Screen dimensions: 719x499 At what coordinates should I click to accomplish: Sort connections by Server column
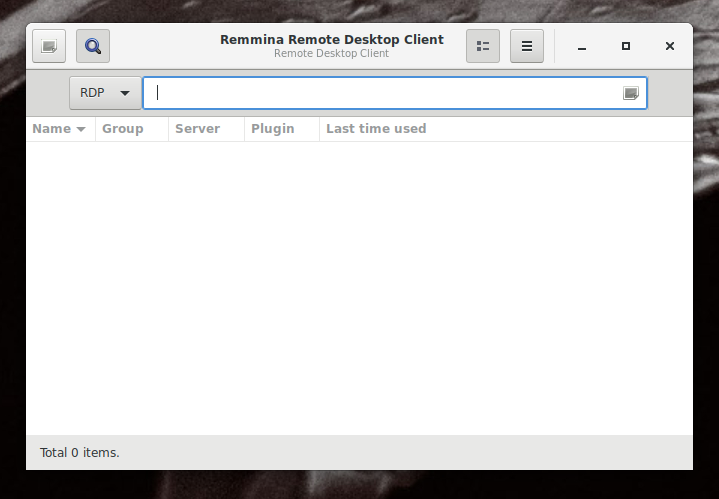pos(206,129)
